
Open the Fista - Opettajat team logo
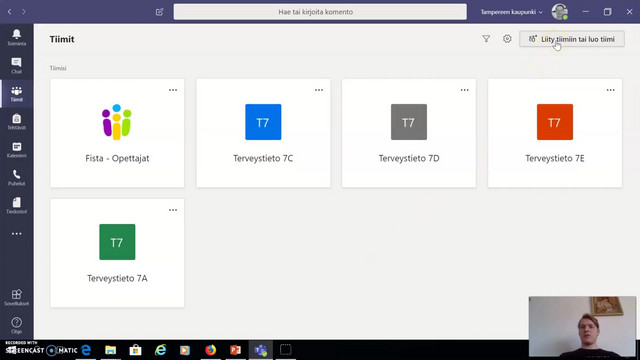(x=117, y=122)
